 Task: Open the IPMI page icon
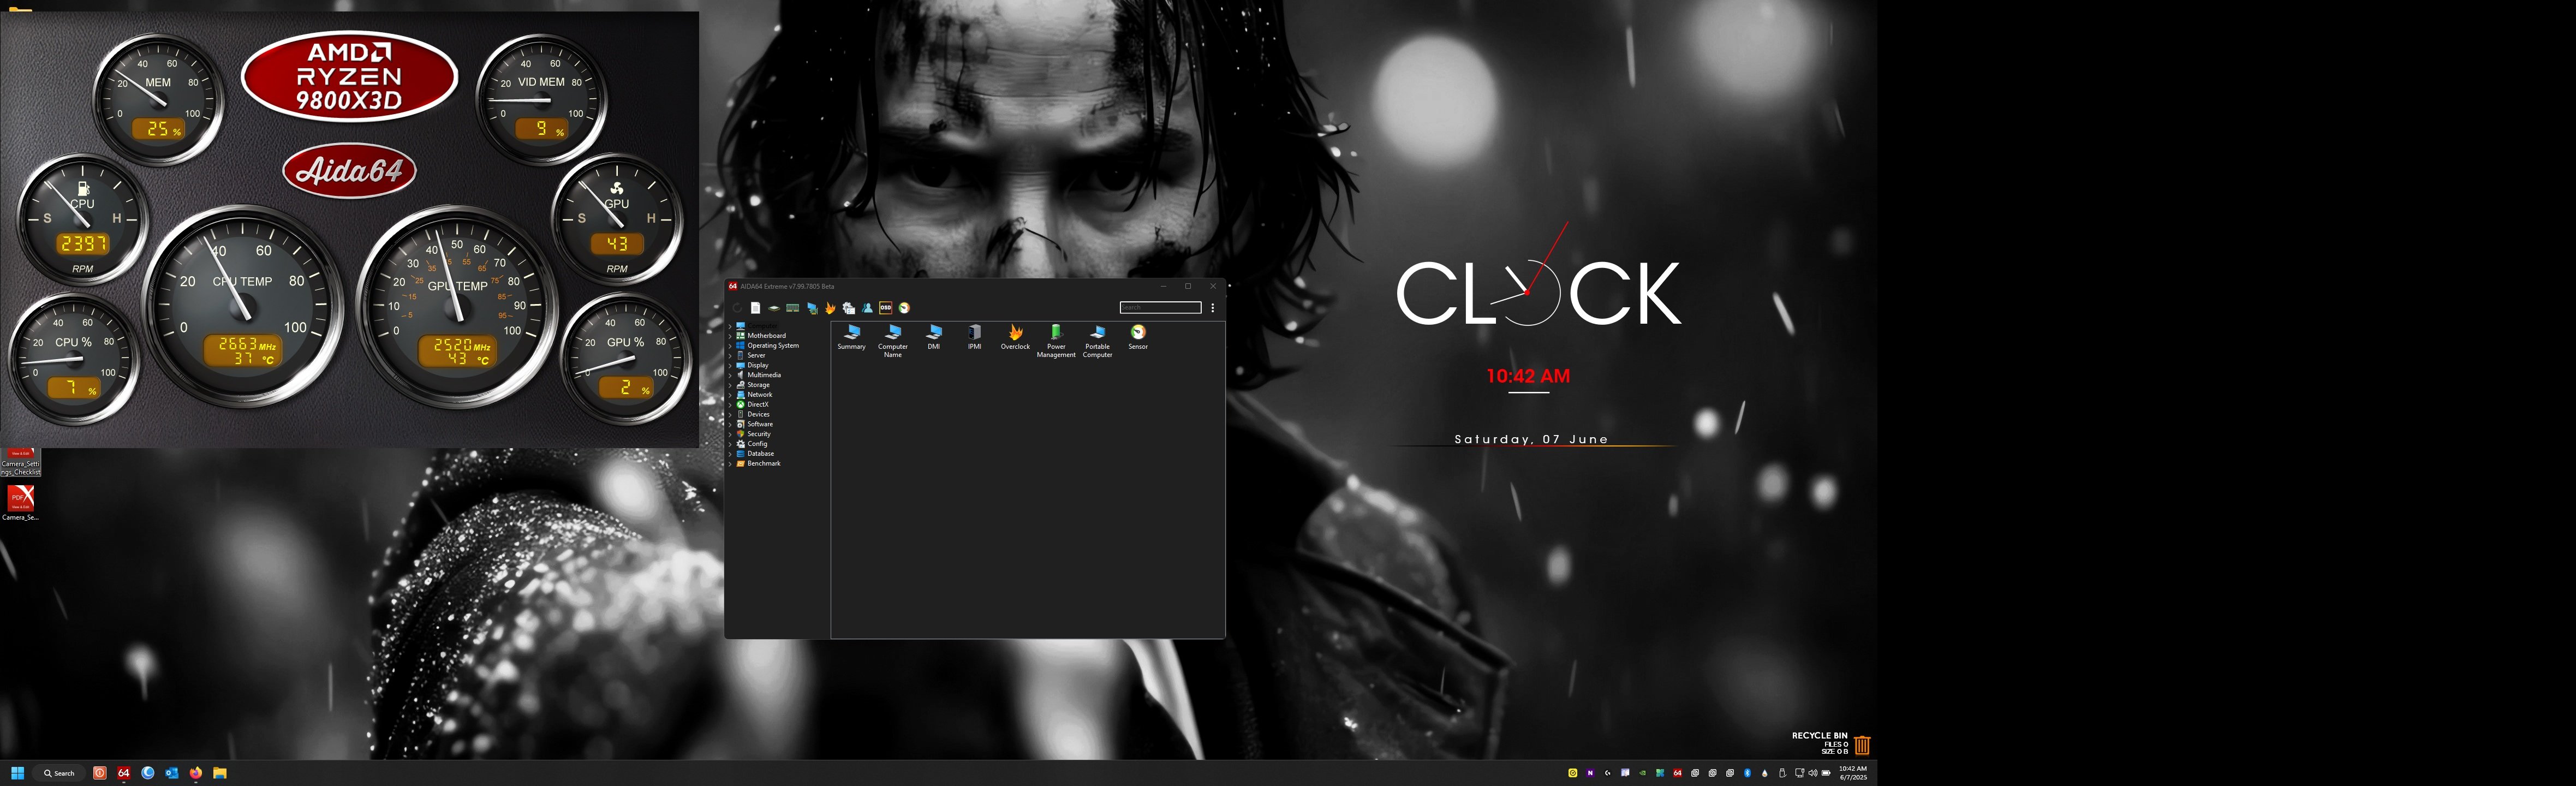(975, 337)
